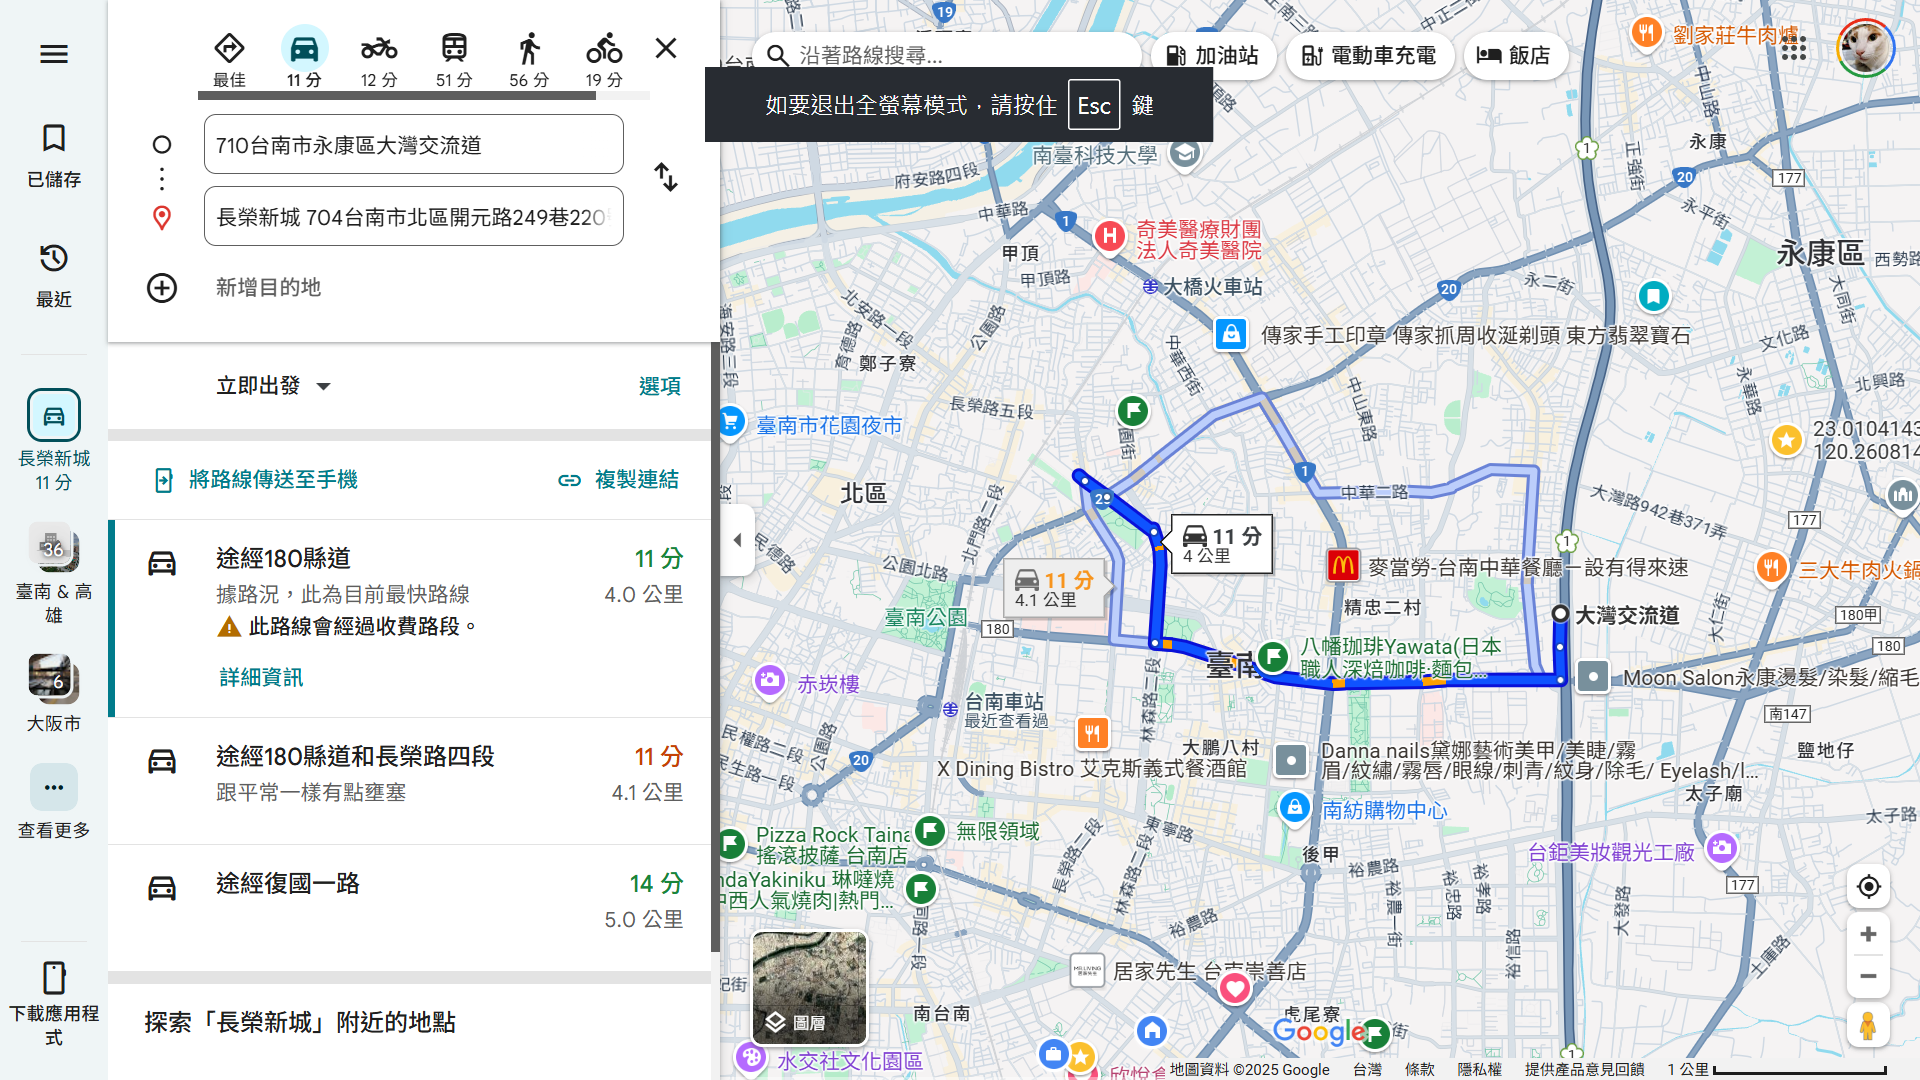Click the alternate 11 分 4.1 公里 callout
This screenshot has height=1080, width=1920.
click(x=1056, y=589)
